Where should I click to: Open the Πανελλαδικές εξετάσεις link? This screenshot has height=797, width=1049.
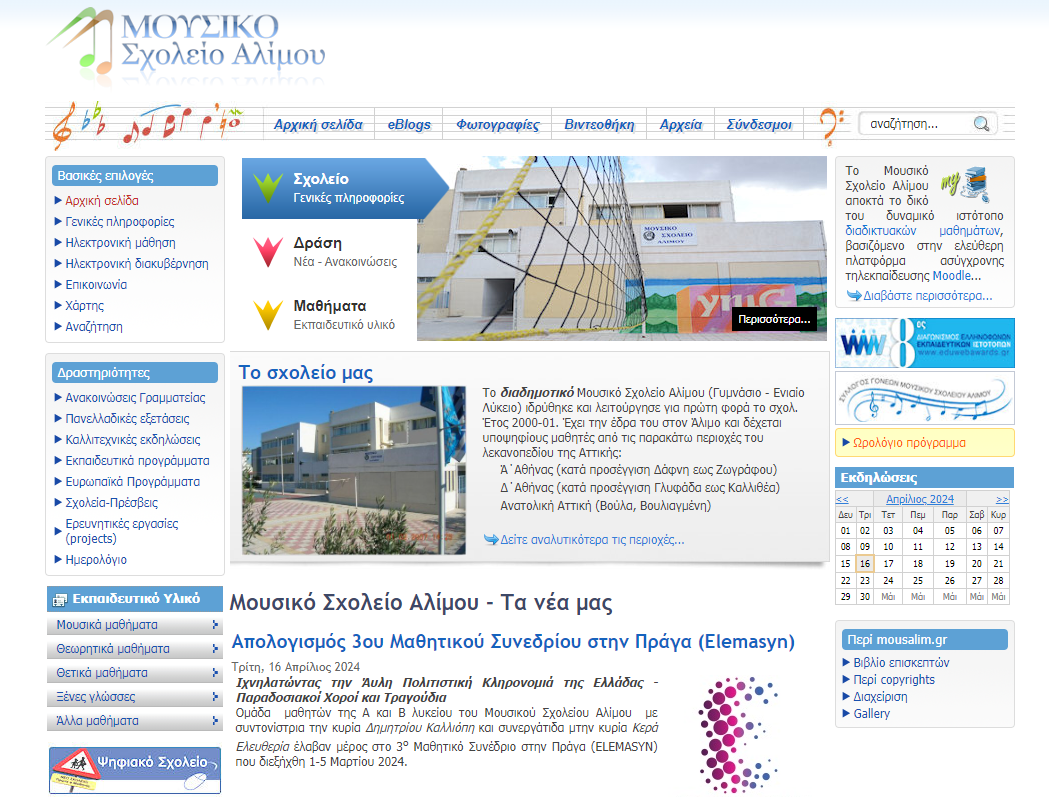pyautogui.click(x=127, y=418)
